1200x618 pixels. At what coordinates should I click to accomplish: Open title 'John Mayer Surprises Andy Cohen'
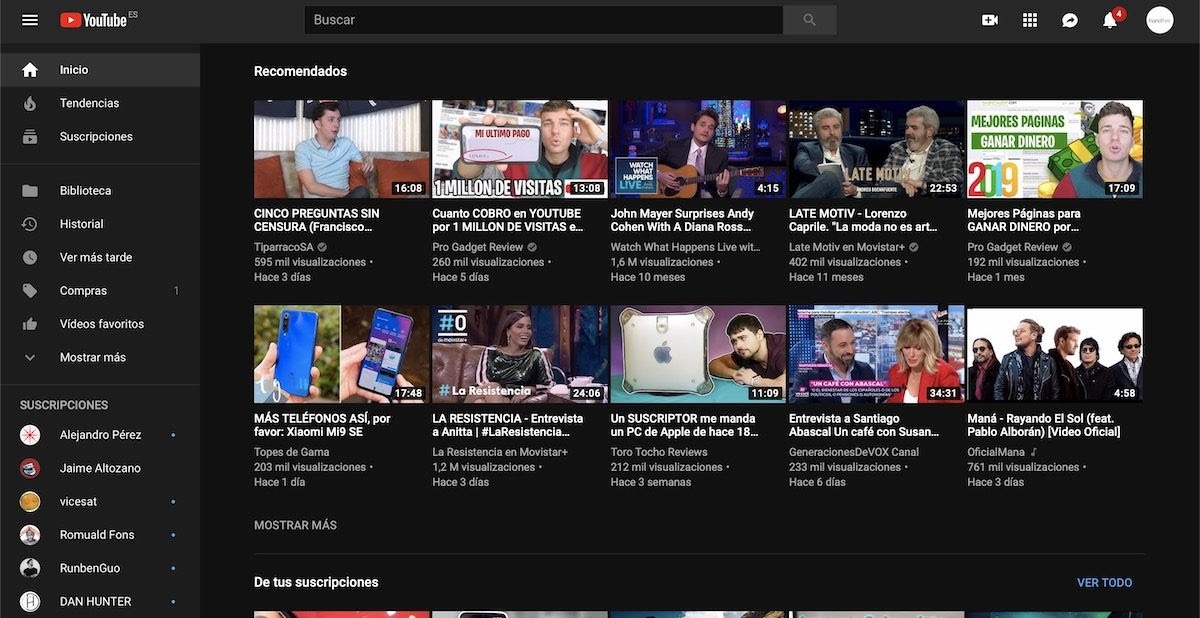click(683, 220)
